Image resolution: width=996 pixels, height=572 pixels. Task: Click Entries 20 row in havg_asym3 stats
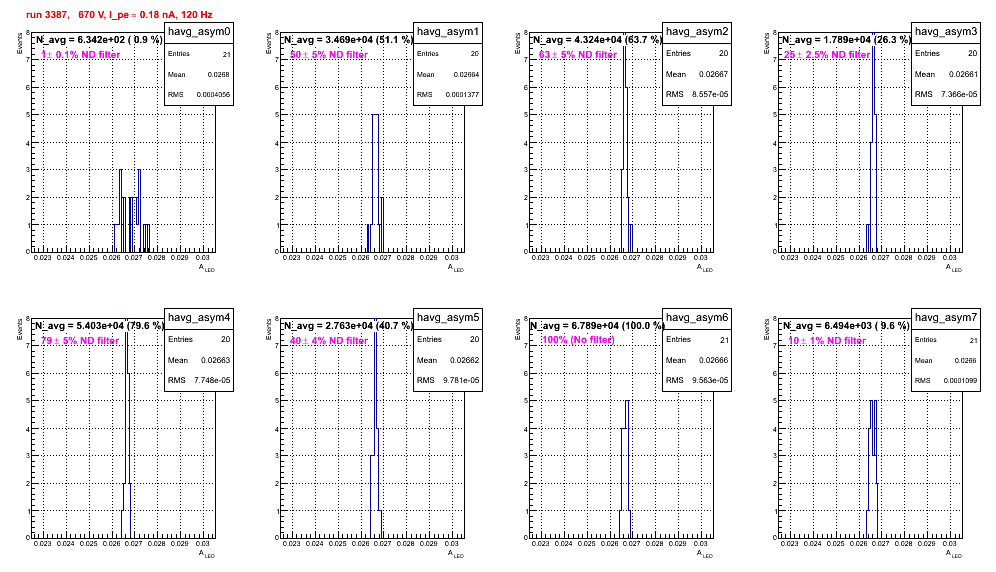click(946, 54)
